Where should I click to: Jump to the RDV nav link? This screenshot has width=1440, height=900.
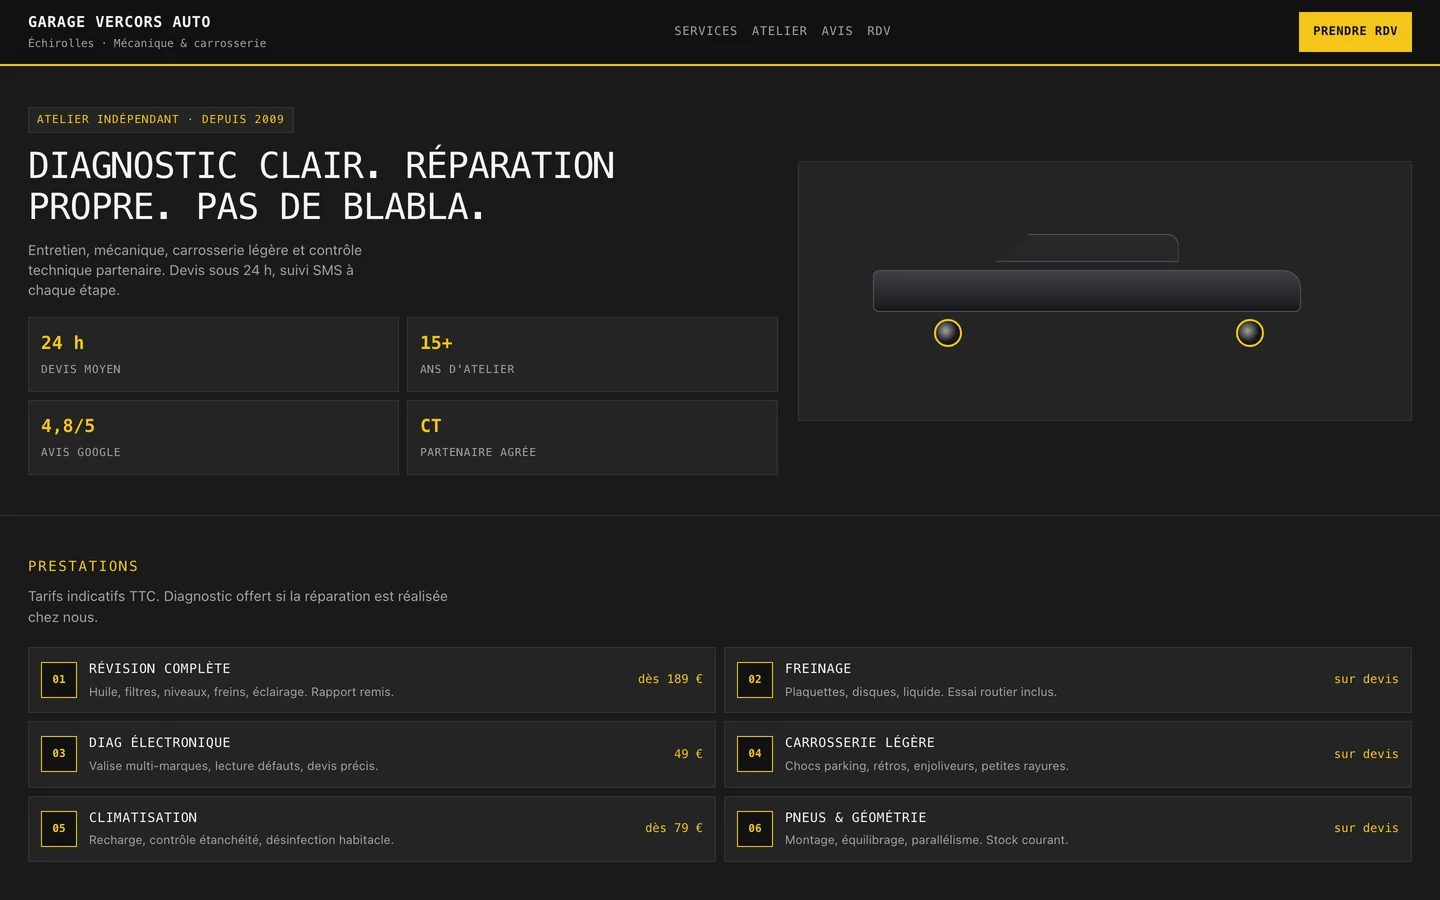point(879,31)
